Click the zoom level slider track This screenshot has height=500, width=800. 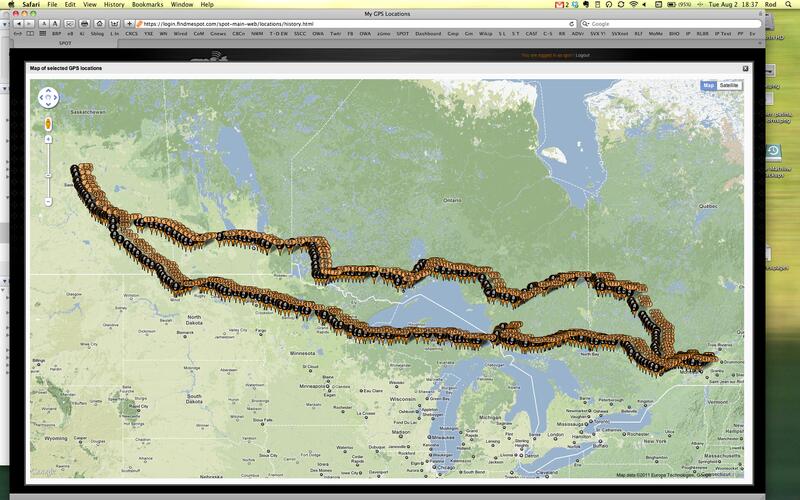[x=48, y=165]
